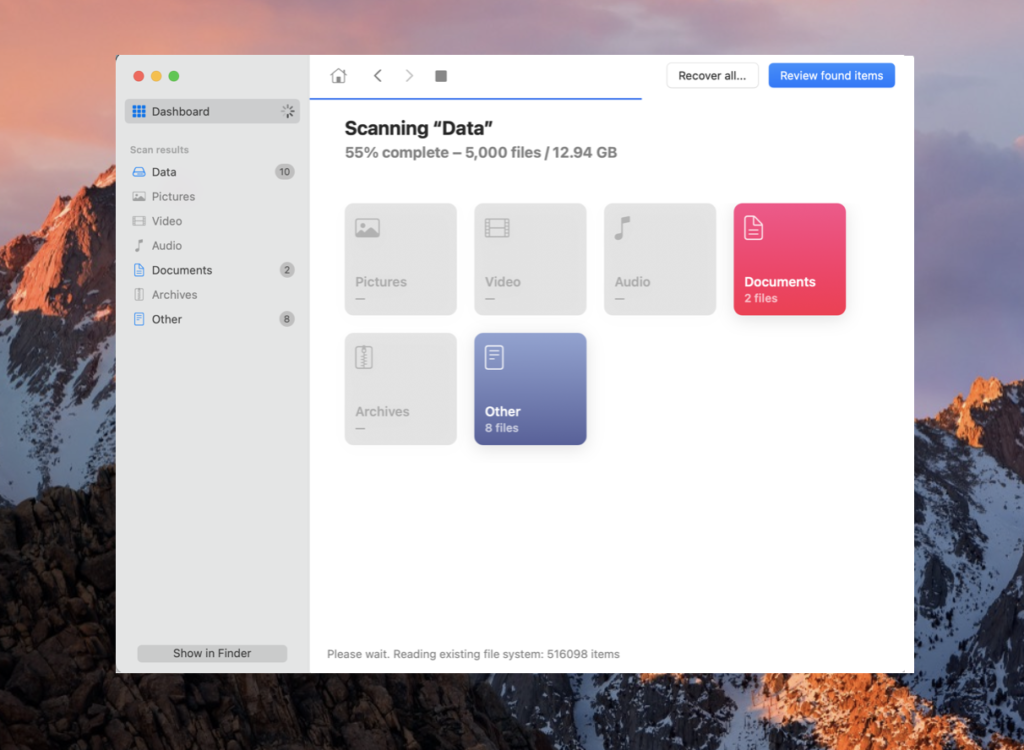Screen dimensions: 1024x750
Task: Navigate back with the left chevron
Action: [377, 75]
